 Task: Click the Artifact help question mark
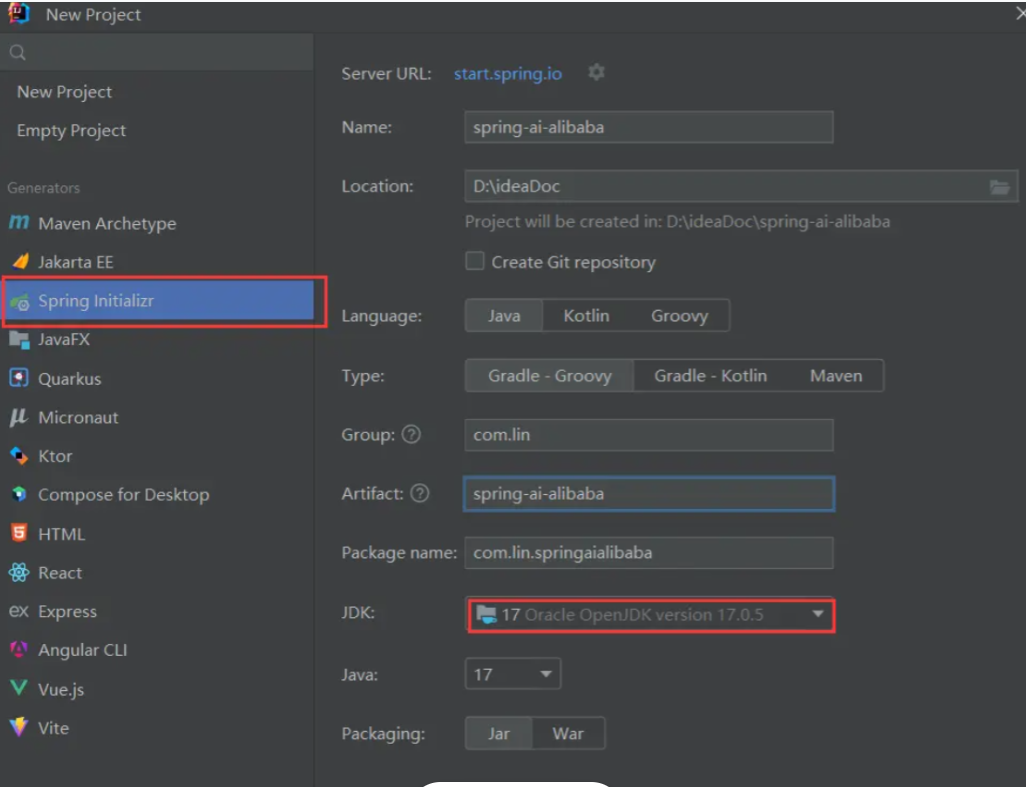419,493
